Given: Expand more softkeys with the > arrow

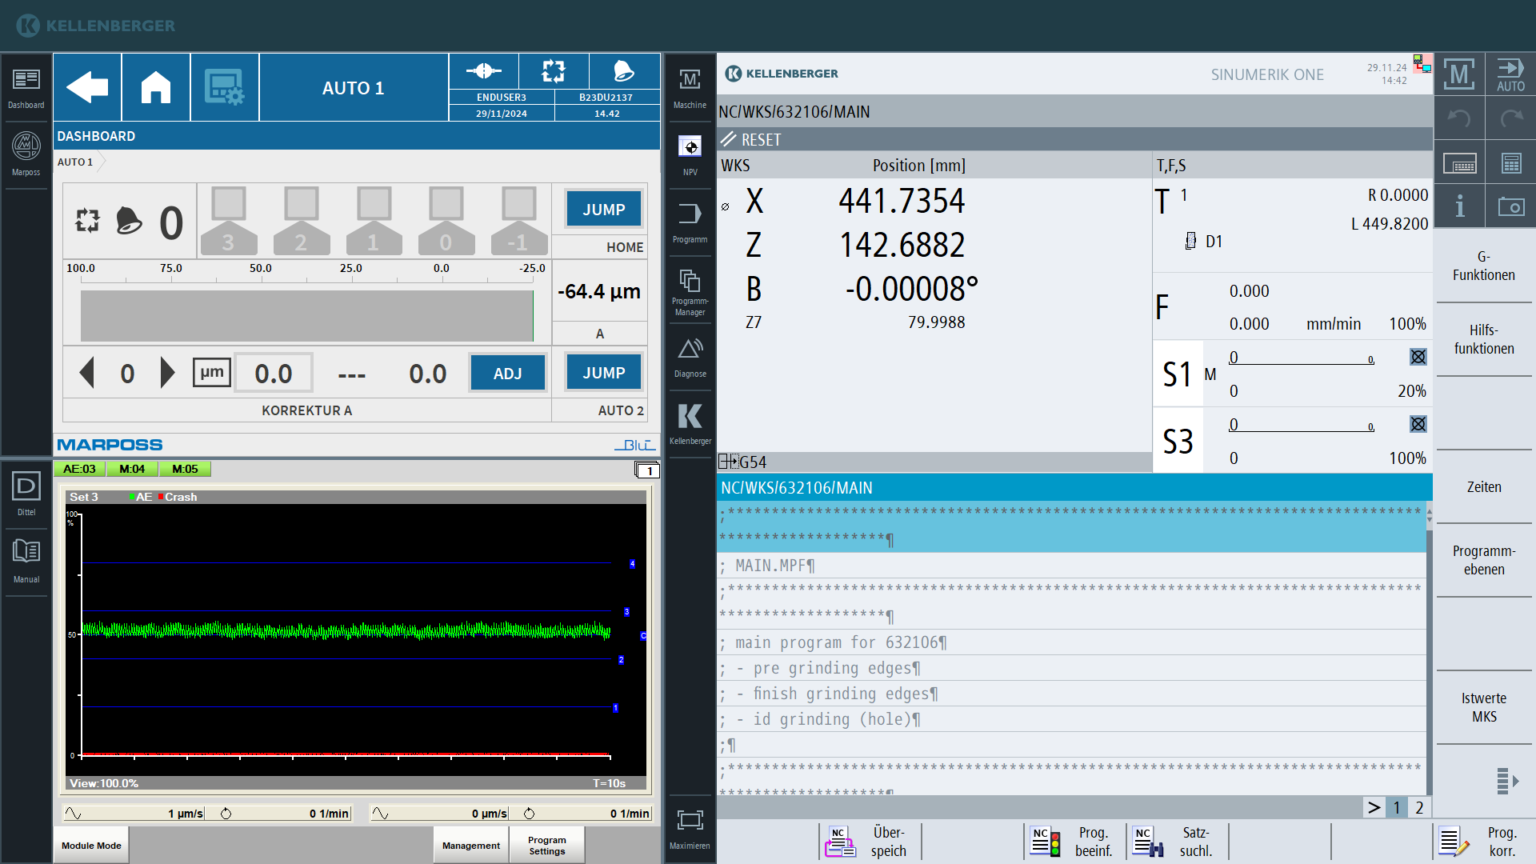Looking at the screenshot, I should (1374, 807).
